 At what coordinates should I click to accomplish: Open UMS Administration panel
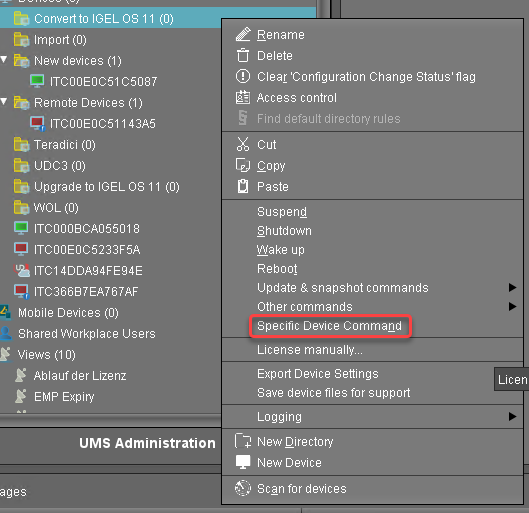click(x=147, y=443)
